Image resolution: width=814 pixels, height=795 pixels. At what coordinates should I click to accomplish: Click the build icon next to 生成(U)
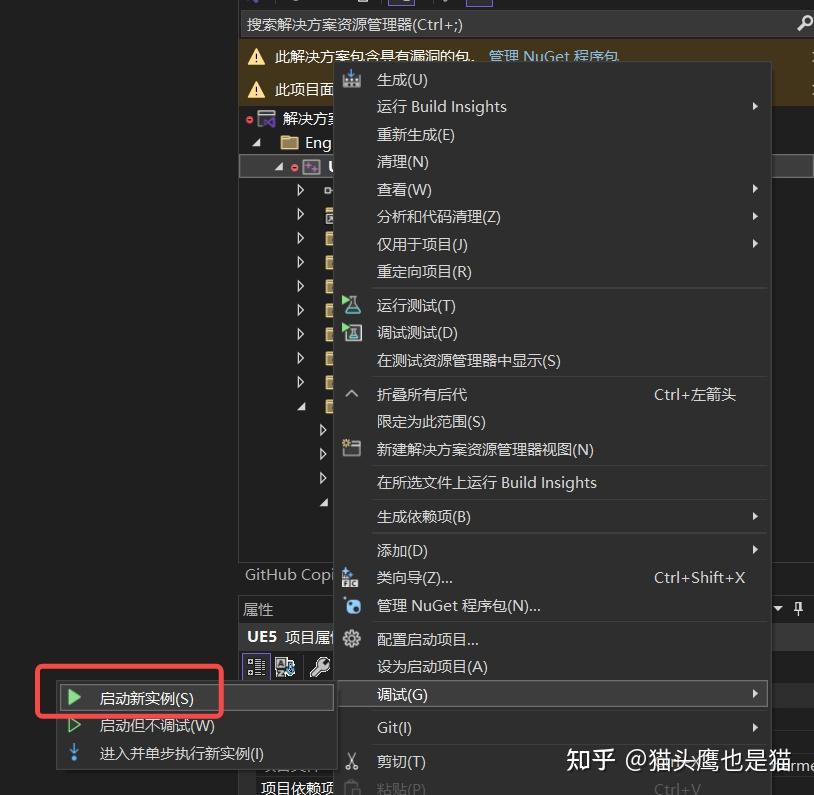pos(351,78)
